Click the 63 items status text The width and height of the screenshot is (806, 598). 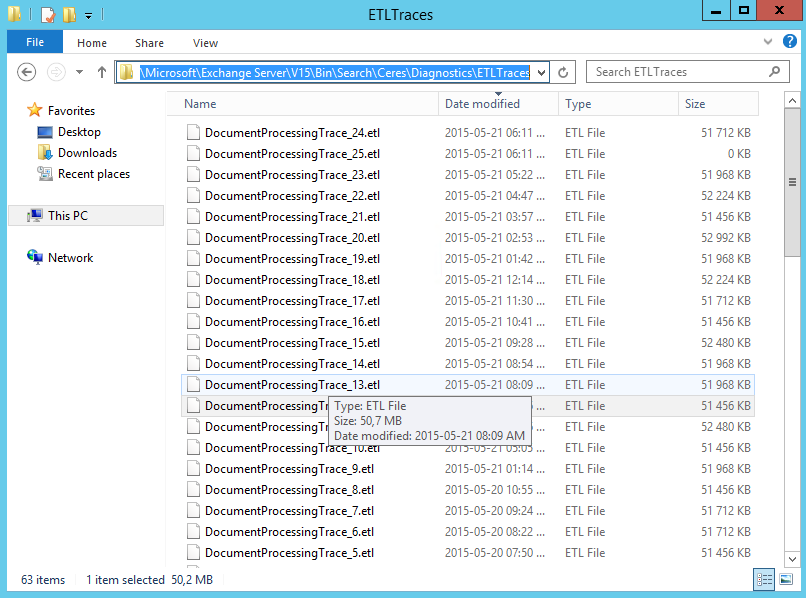pyautogui.click(x=43, y=580)
